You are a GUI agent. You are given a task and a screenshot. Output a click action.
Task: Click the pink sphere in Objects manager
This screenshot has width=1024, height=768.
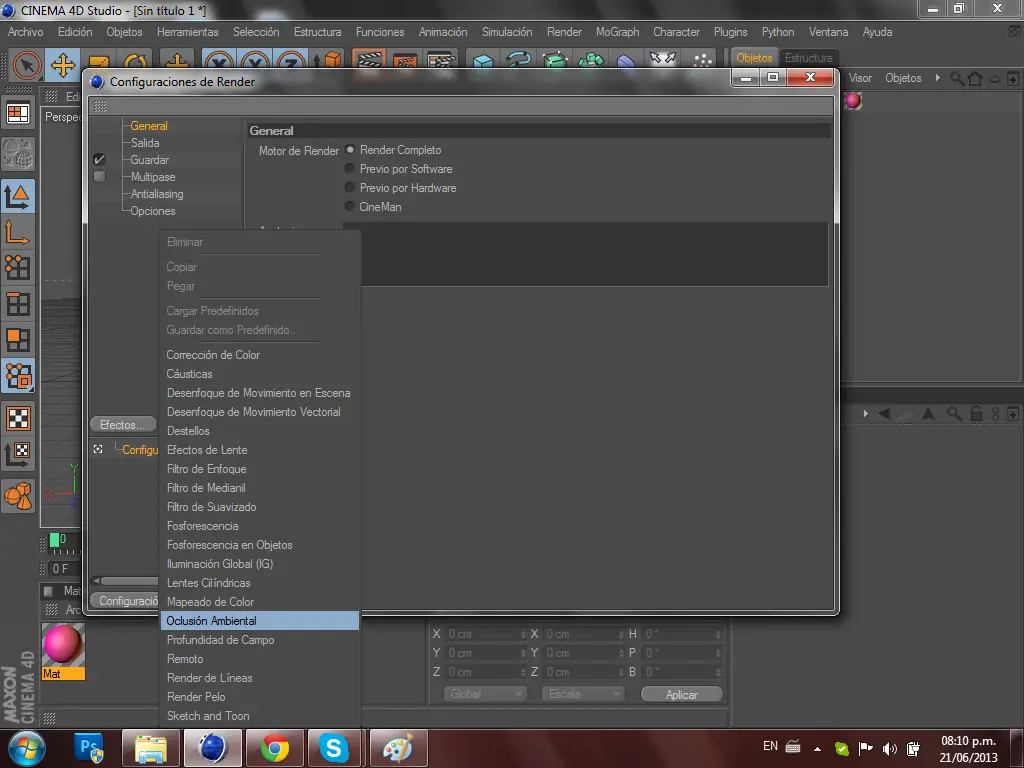[x=853, y=101]
